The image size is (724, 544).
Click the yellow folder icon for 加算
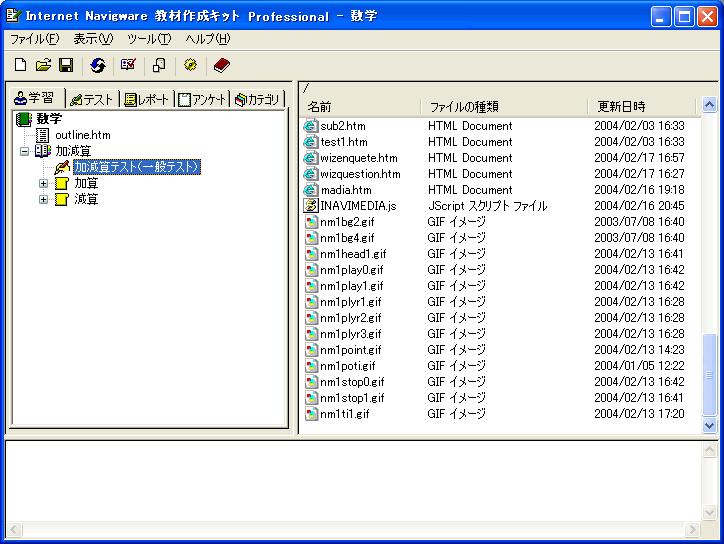click(x=61, y=183)
